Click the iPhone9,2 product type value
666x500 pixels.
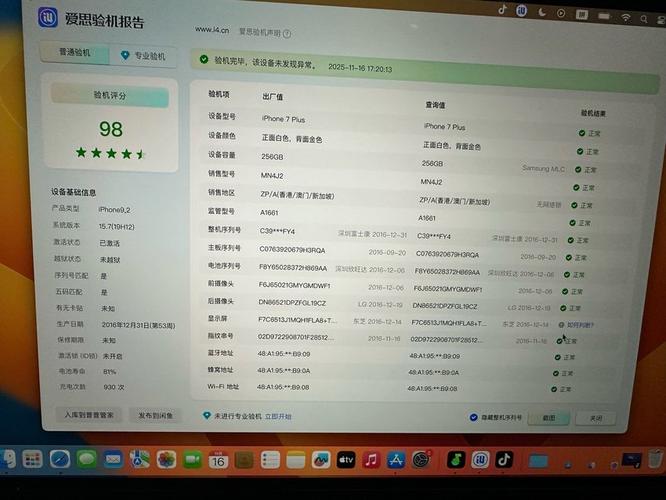pyautogui.click(x=115, y=210)
